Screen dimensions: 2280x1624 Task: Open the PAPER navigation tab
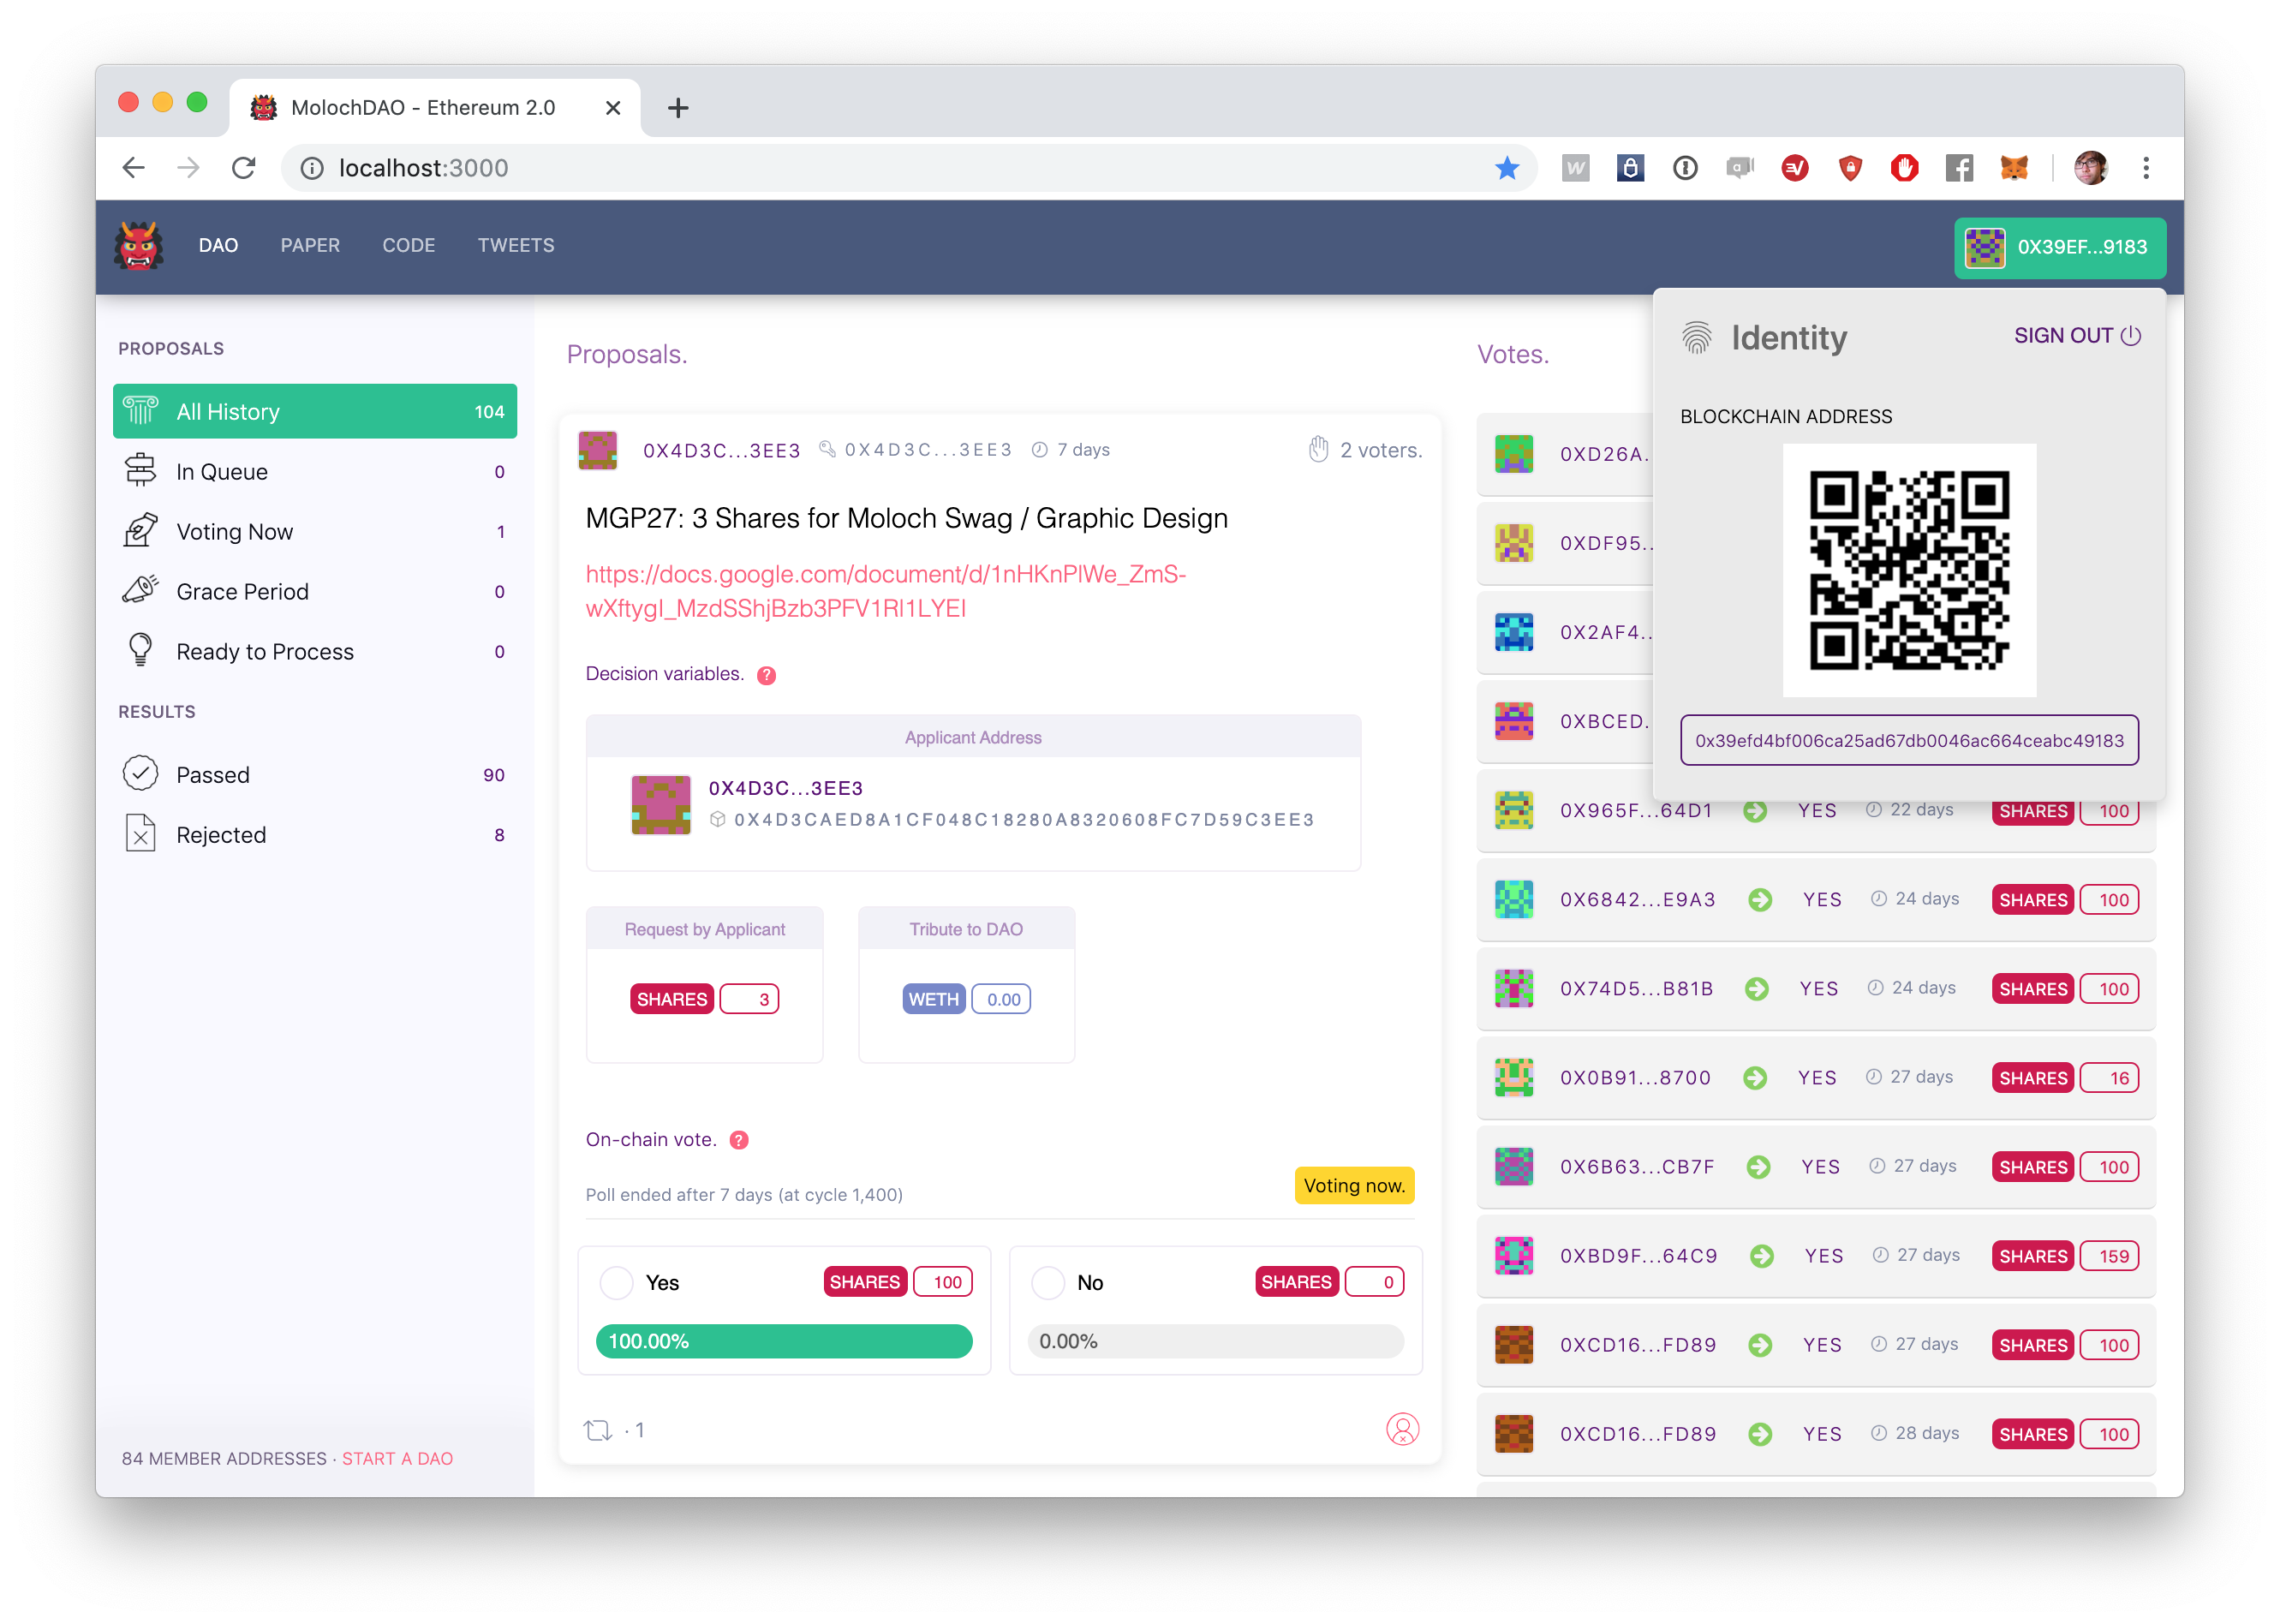[310, 246]
